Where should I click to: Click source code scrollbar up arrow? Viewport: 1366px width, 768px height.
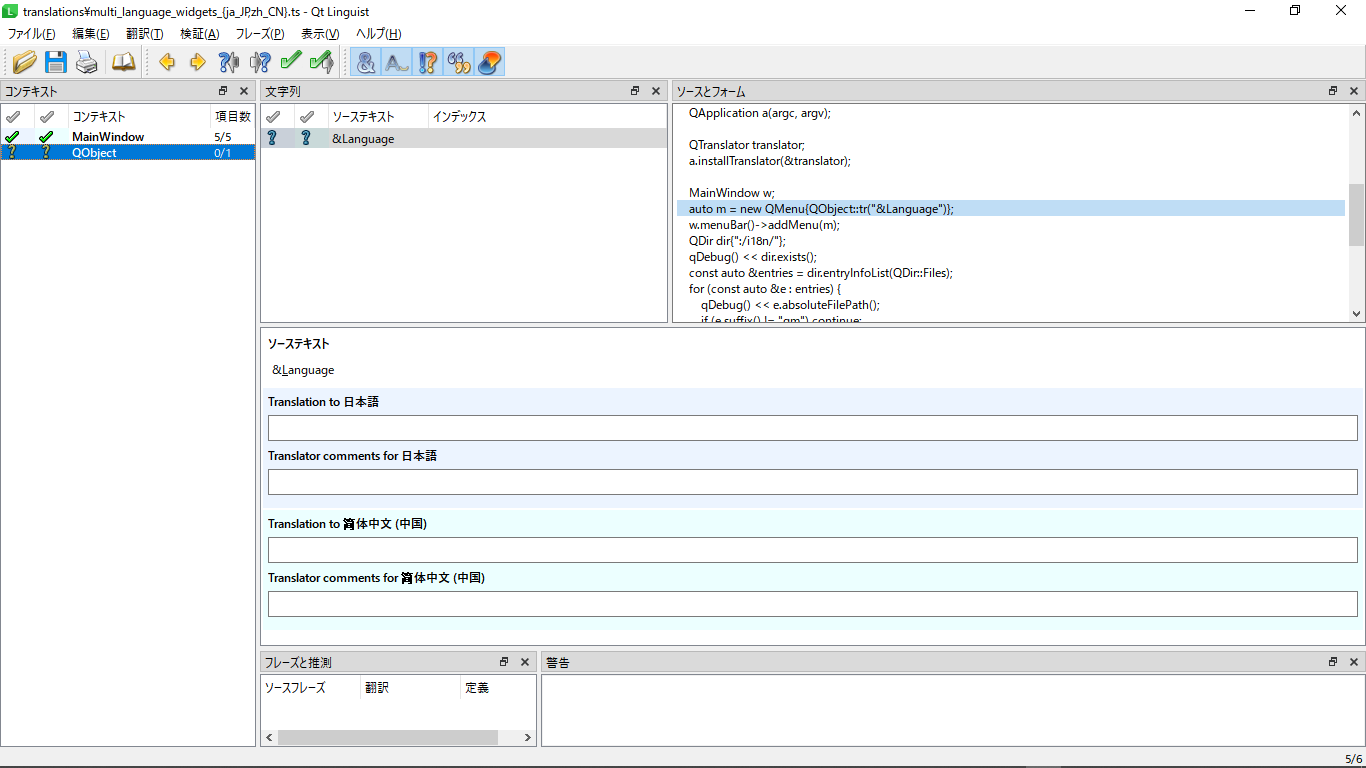pyautogui.click(x=1356, y=113)
